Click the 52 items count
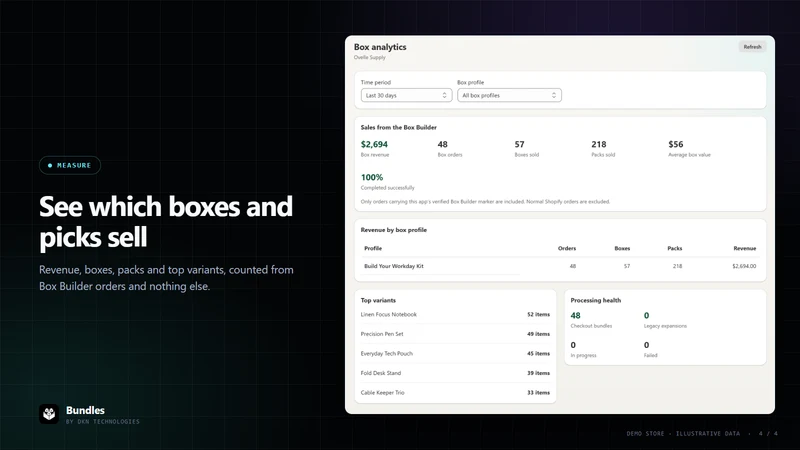This screenshot has width=800, height=450. click(x=538, y=315)
